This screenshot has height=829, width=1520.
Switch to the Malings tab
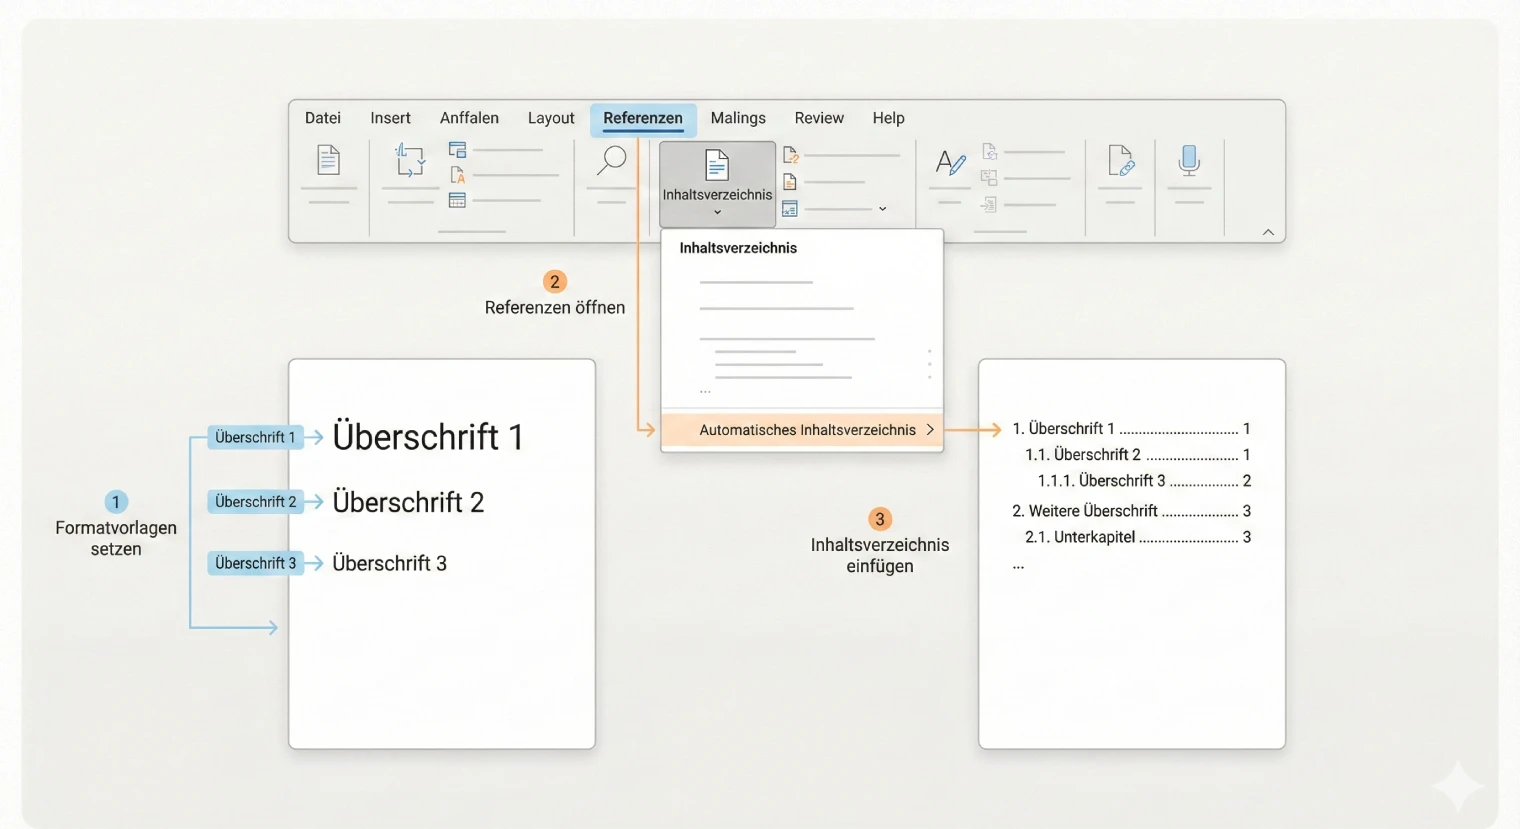click(737, 118)
